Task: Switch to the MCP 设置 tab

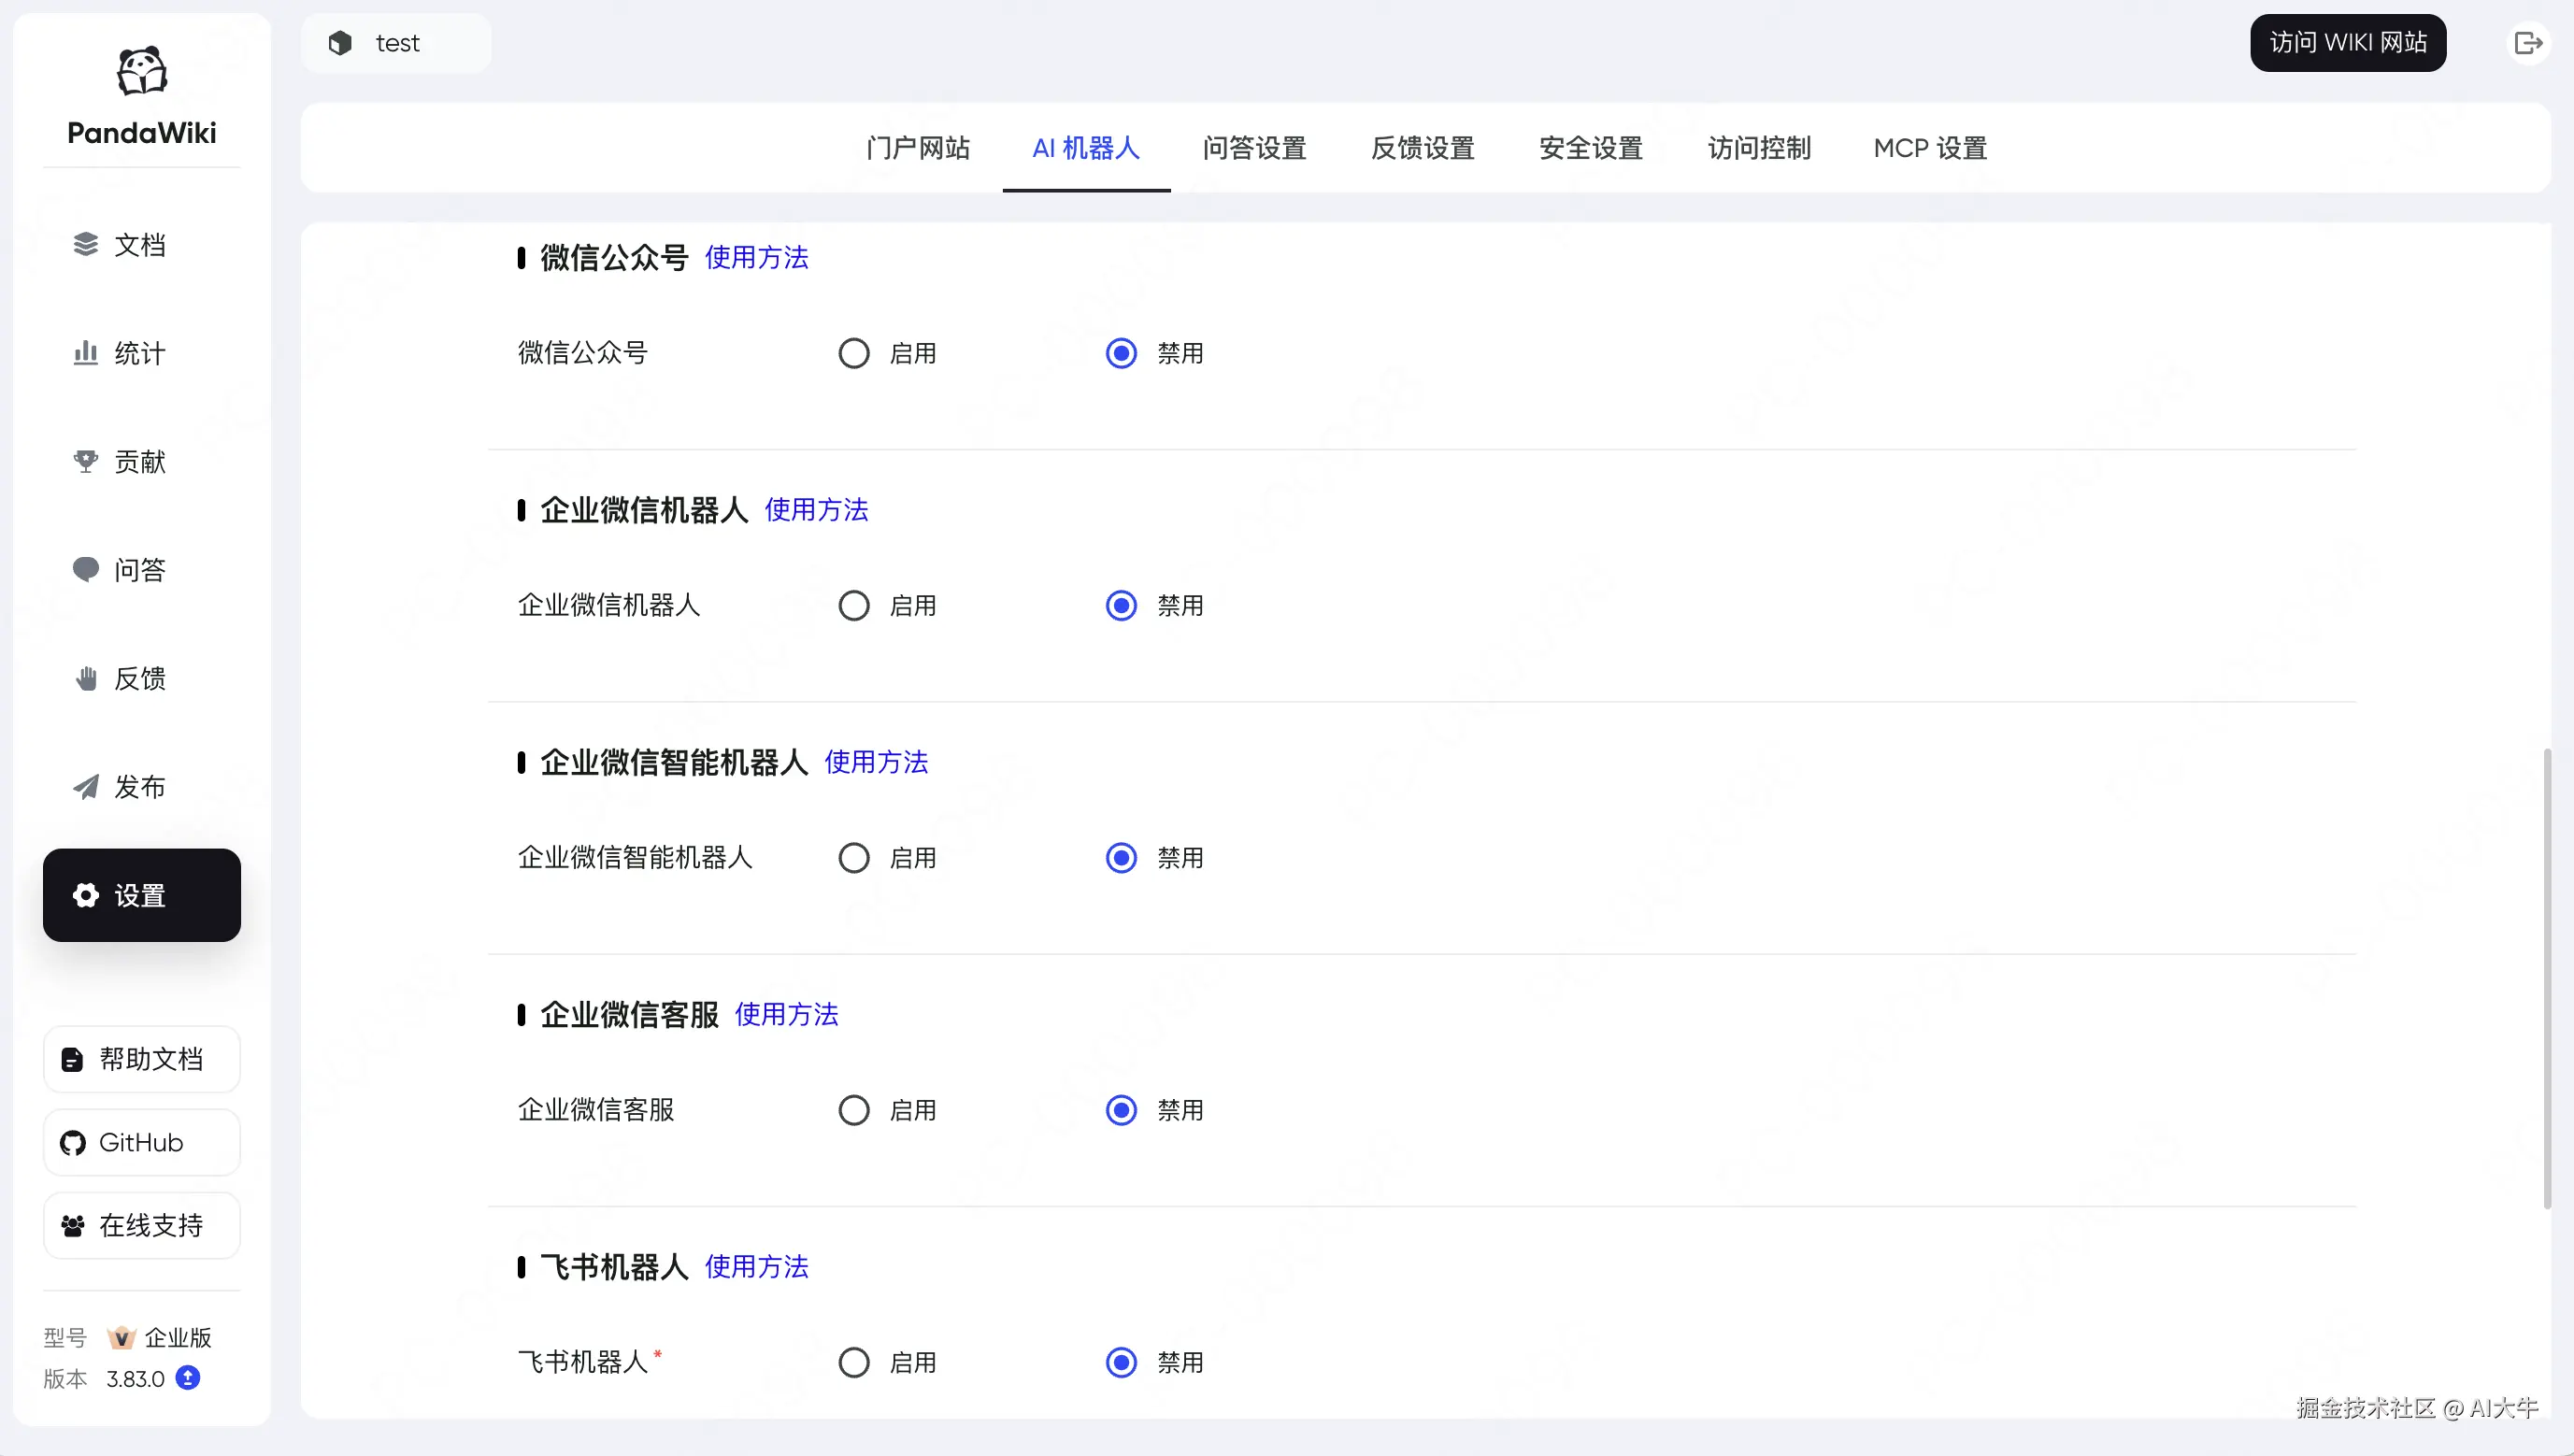Action: [1929, 148]
